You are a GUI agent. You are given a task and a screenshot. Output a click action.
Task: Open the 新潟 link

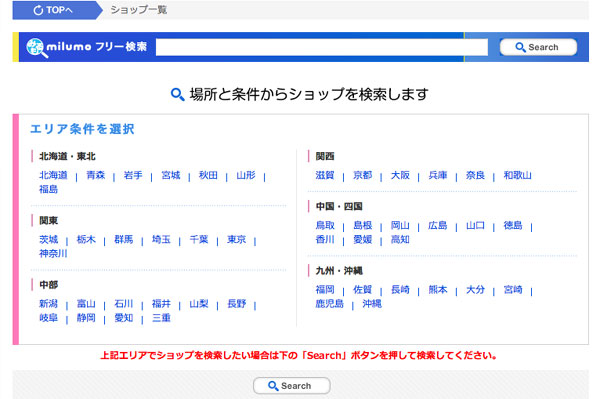49,304
